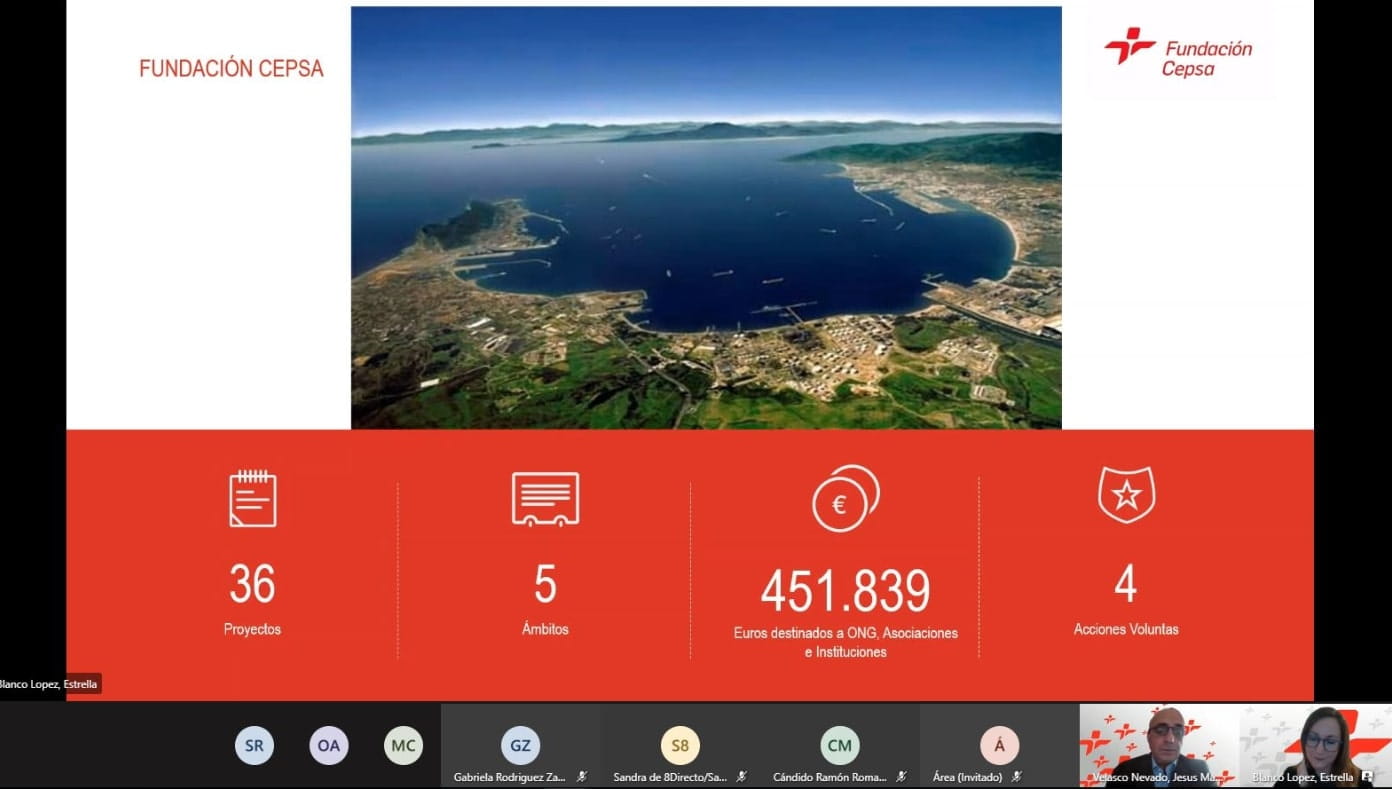Viewport: 1392px width, 790px height.
Task: Click the star shield icon above Acciones Voluntas
Action: point(1126,495)
